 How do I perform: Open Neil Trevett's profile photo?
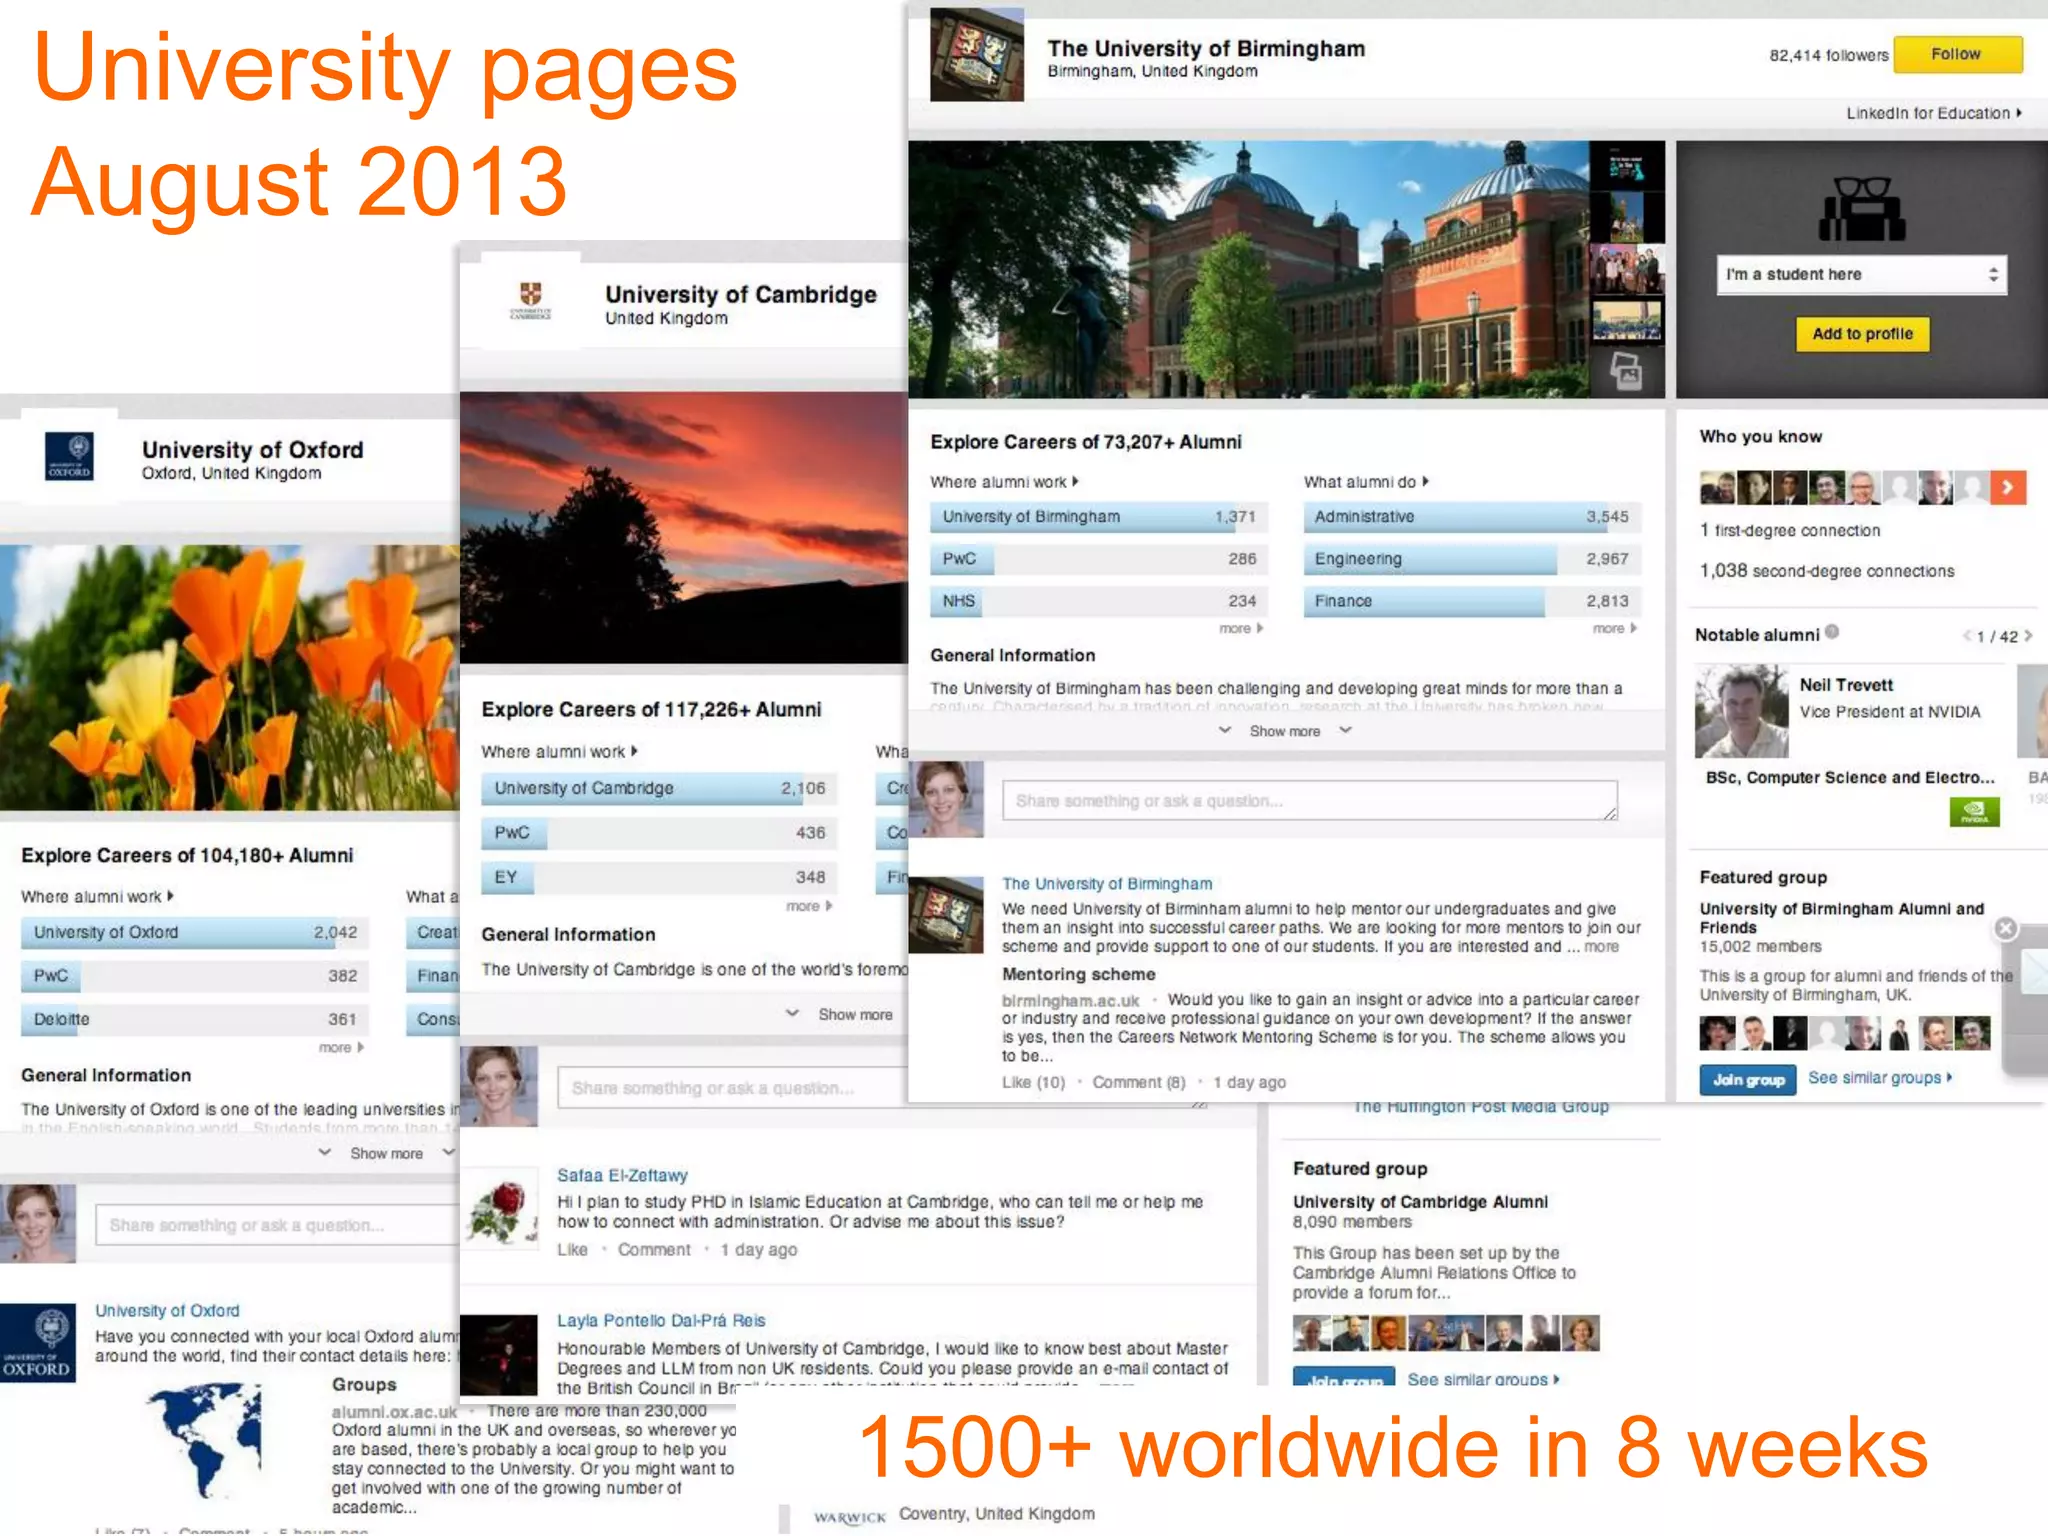click(1742, 711)
